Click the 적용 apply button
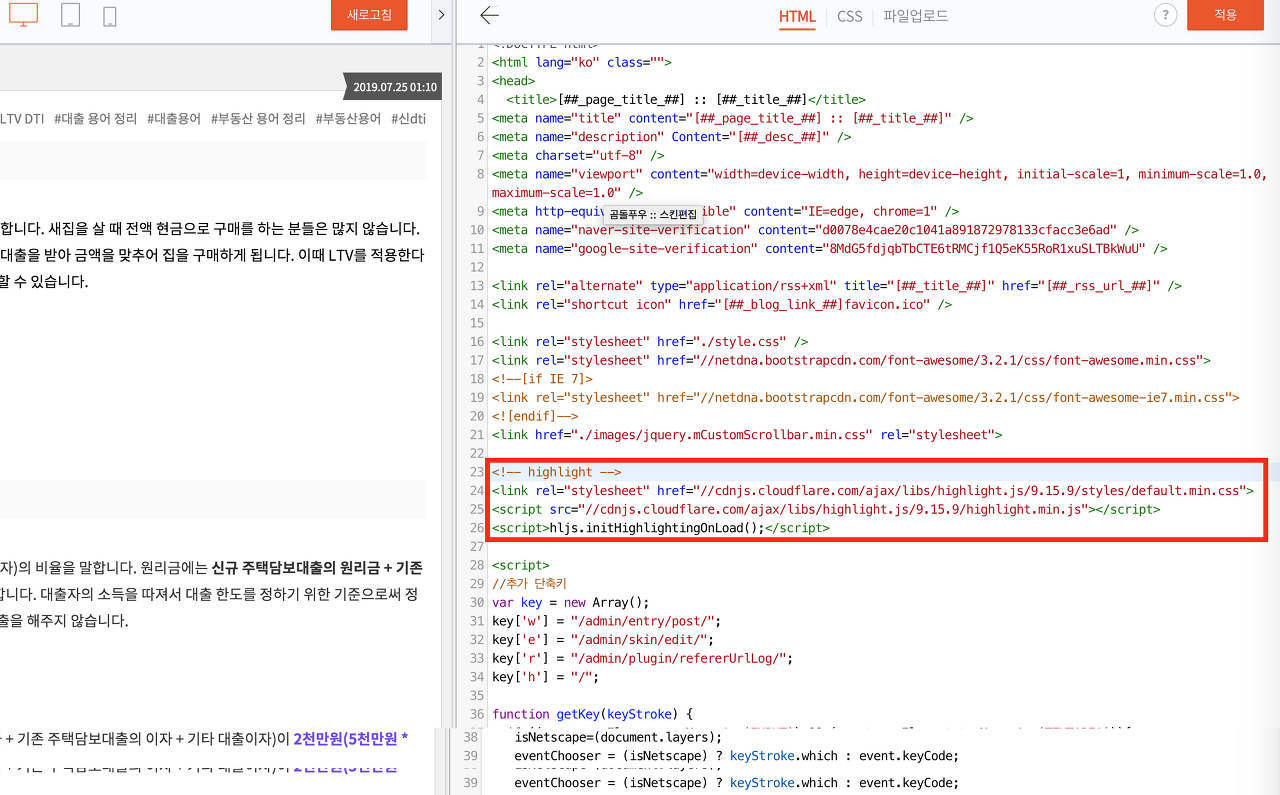Screen dimensions: 1280x795 coord(1225,15)
